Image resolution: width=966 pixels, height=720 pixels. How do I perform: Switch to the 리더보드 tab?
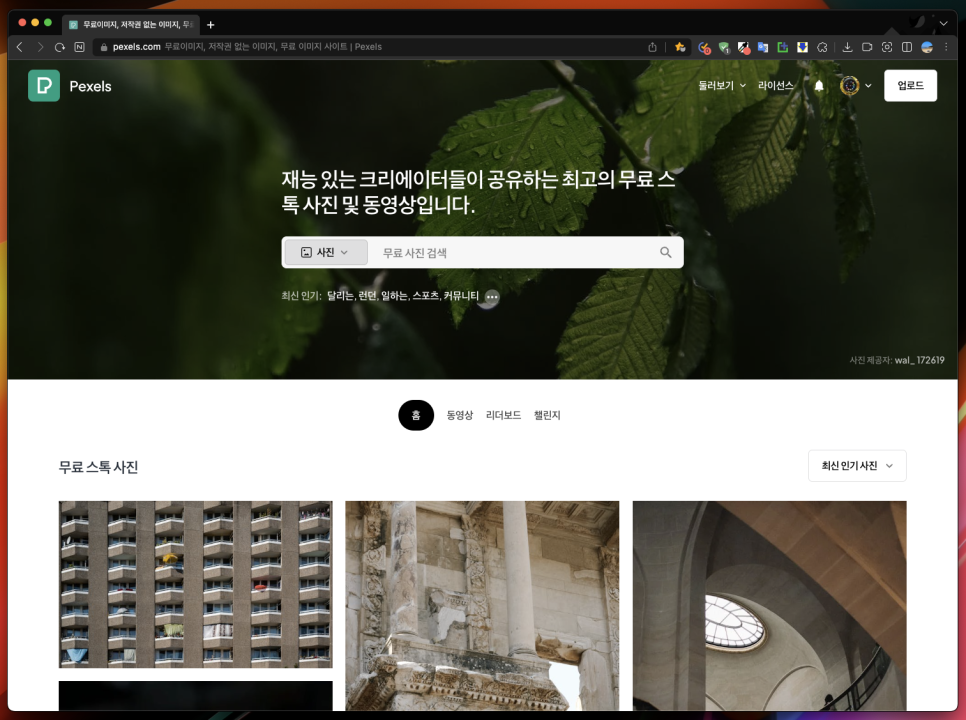tap(503, 415)
